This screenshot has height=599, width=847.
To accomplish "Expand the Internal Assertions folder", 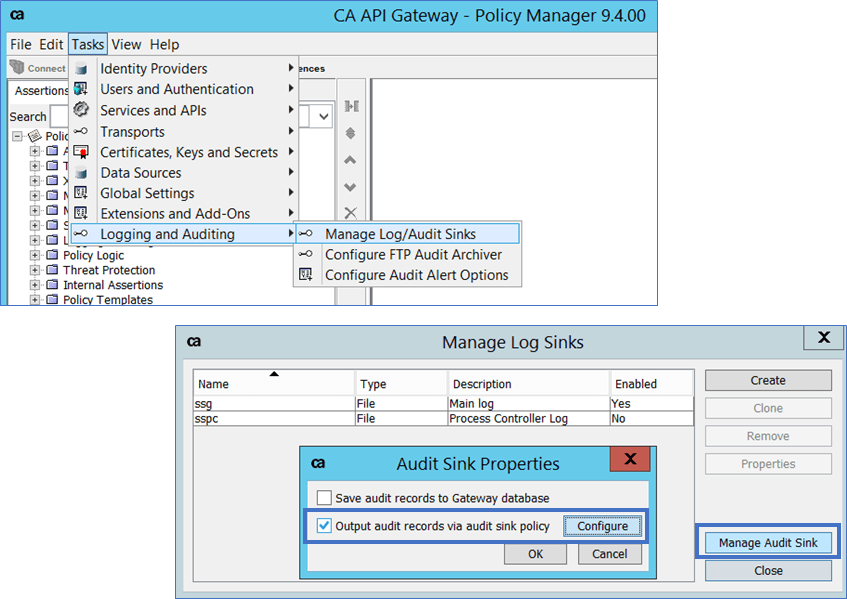I will 35,285.
